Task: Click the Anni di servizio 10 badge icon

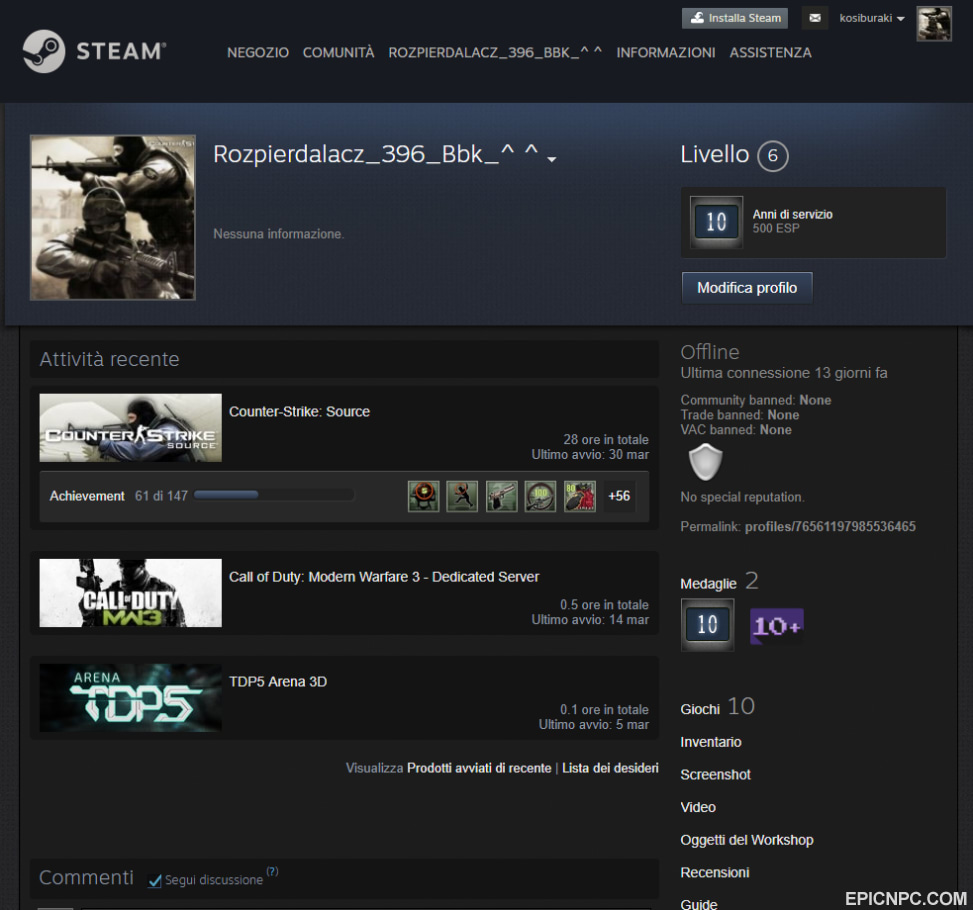Action: tap(716, 222)
